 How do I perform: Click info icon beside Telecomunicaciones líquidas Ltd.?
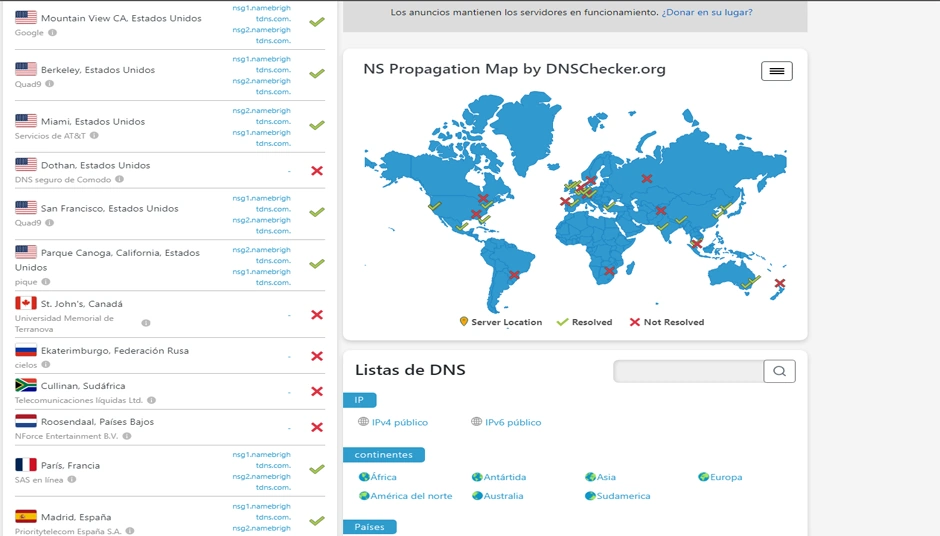pos(152,400)
